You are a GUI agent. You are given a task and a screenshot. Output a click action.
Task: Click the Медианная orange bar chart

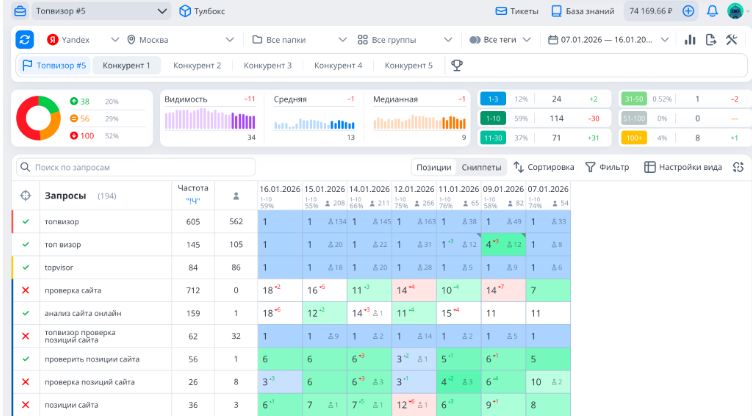(420, 122)
